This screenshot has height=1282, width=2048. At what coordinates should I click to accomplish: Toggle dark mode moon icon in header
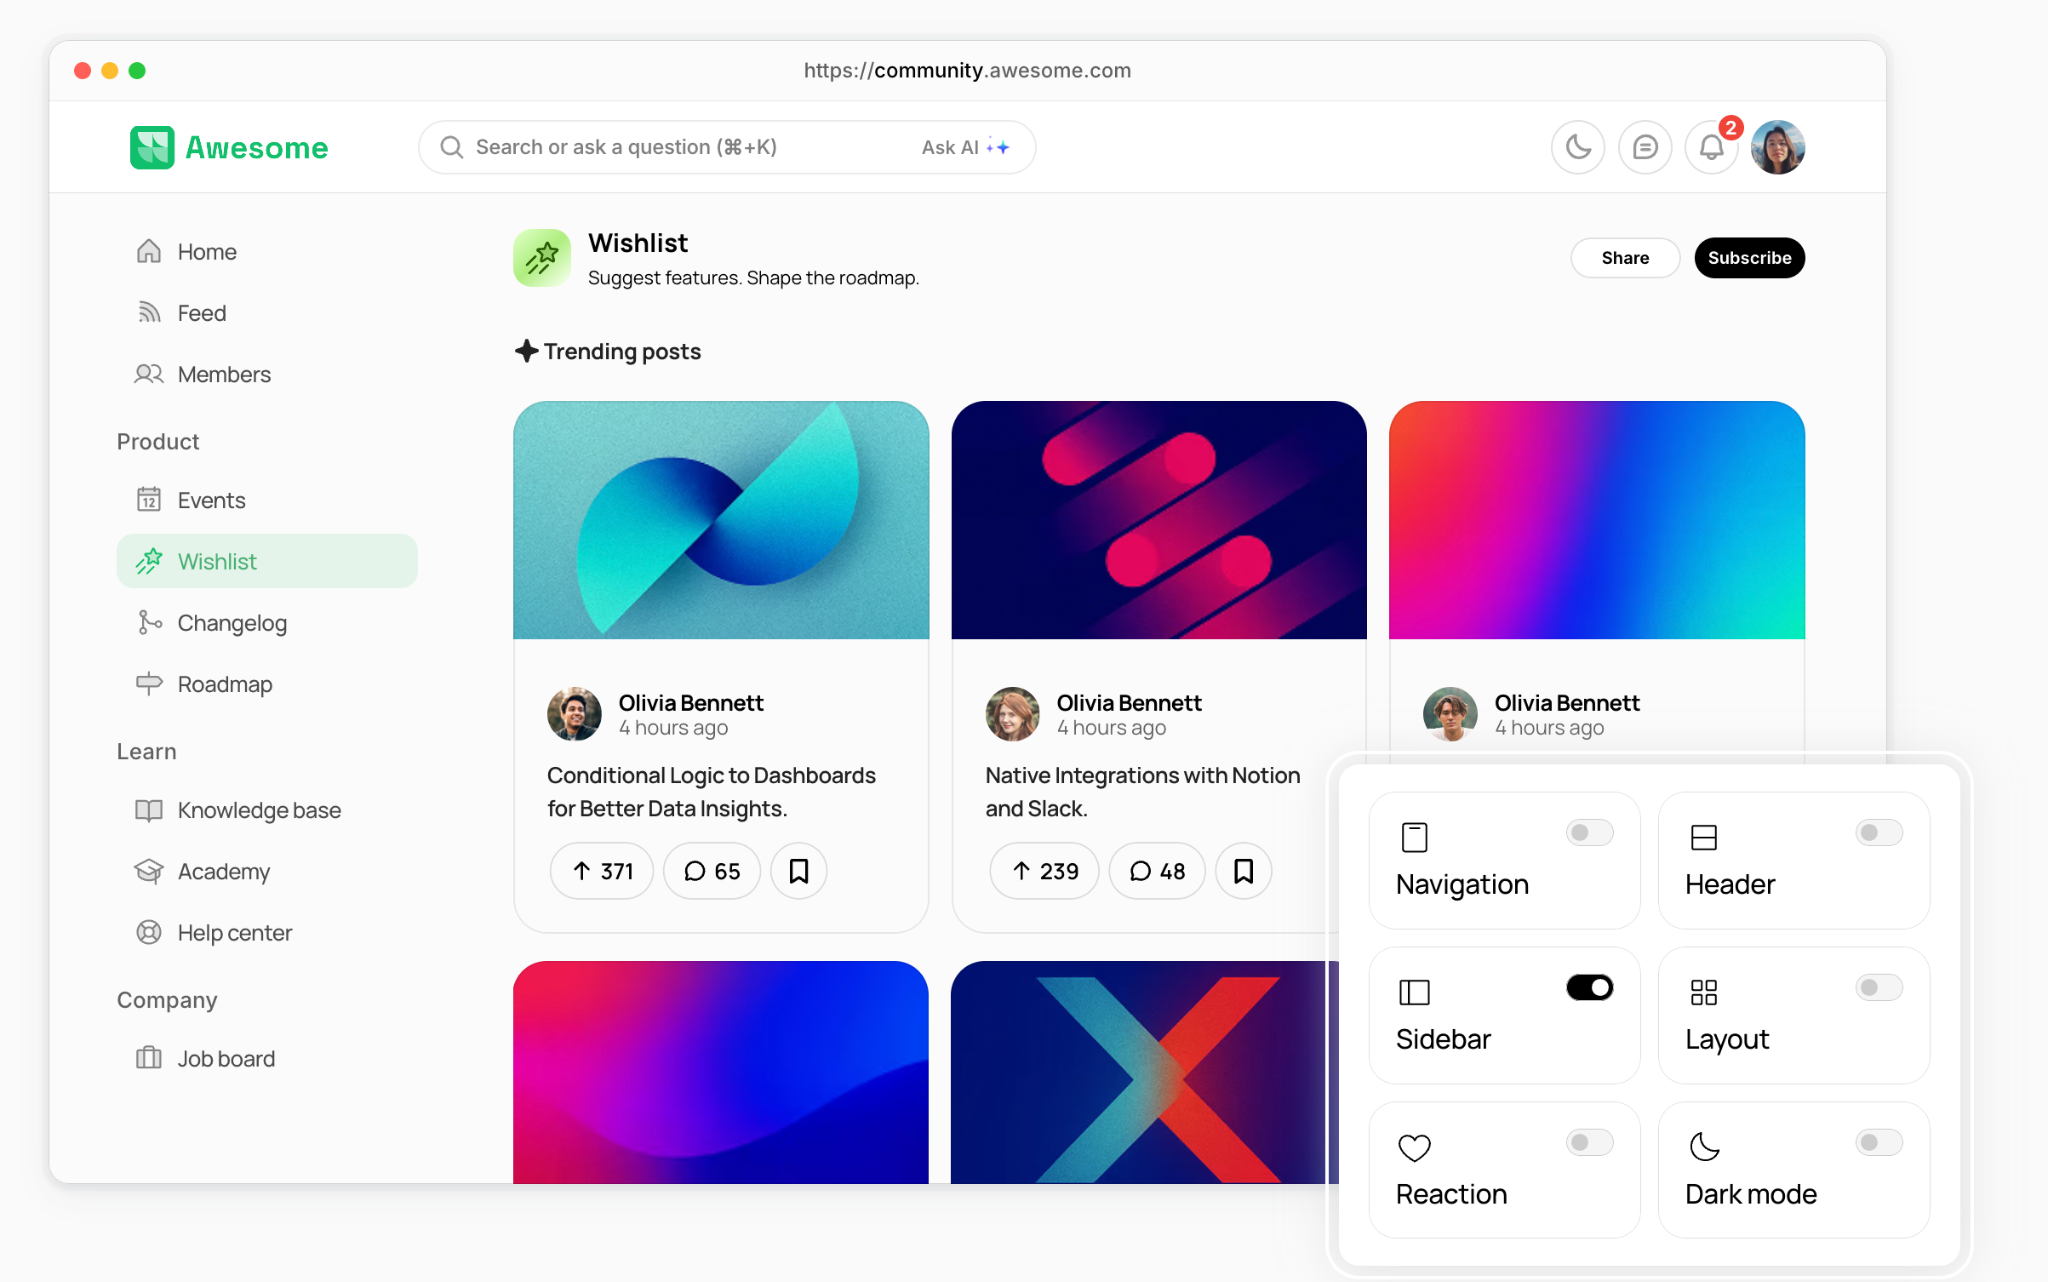[1578, 148]
